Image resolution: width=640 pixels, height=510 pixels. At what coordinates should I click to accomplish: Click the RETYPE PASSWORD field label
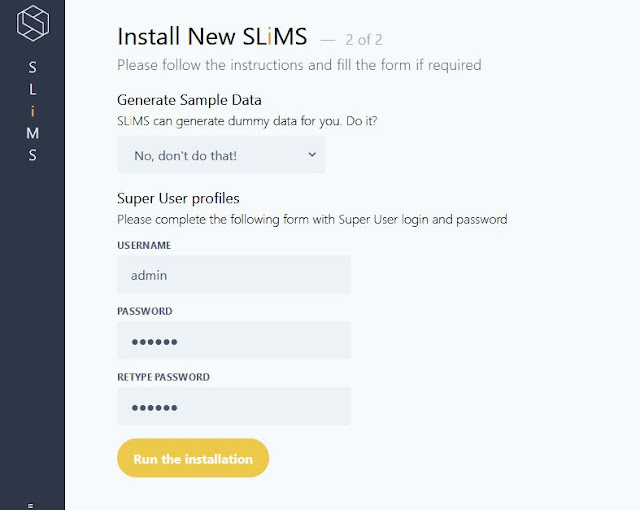tap(163, 377)
